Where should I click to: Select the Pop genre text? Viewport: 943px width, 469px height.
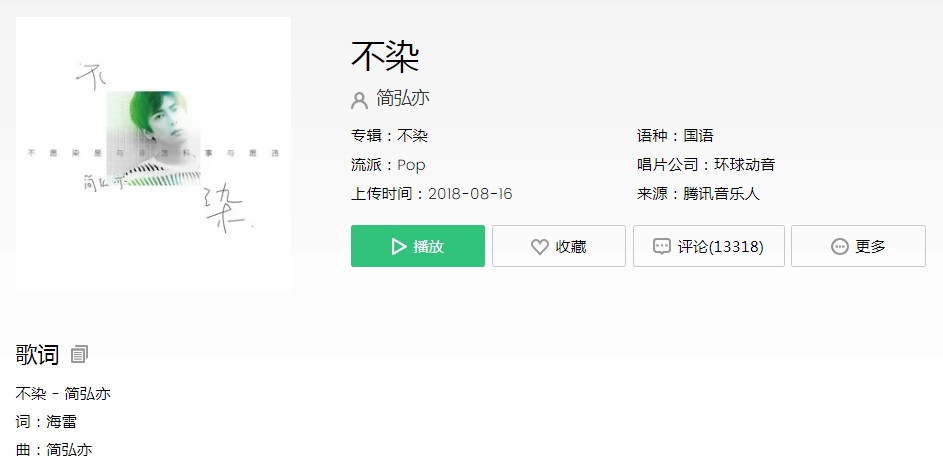(411, 165)
